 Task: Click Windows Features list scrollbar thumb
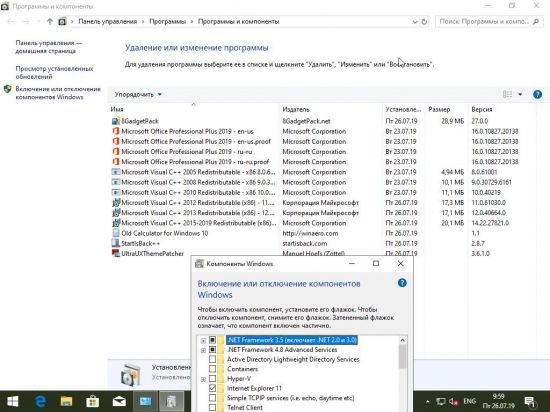click(402, 356)
